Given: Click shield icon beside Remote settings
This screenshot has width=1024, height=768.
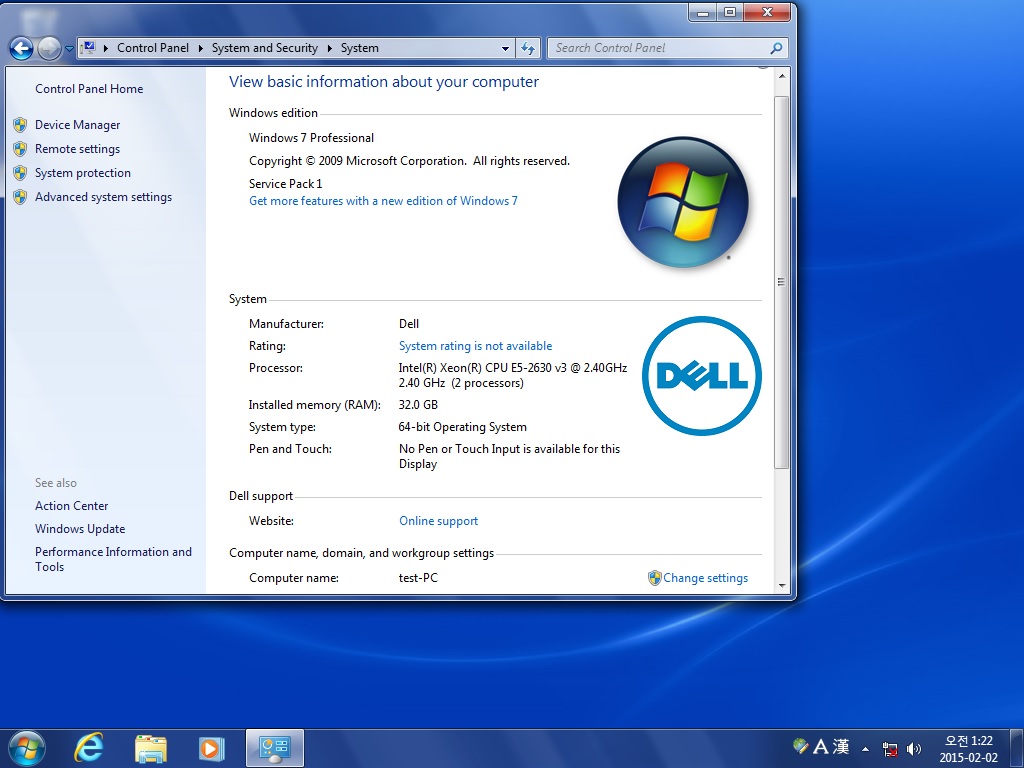Looking at the screenshot, I should 20,149.
